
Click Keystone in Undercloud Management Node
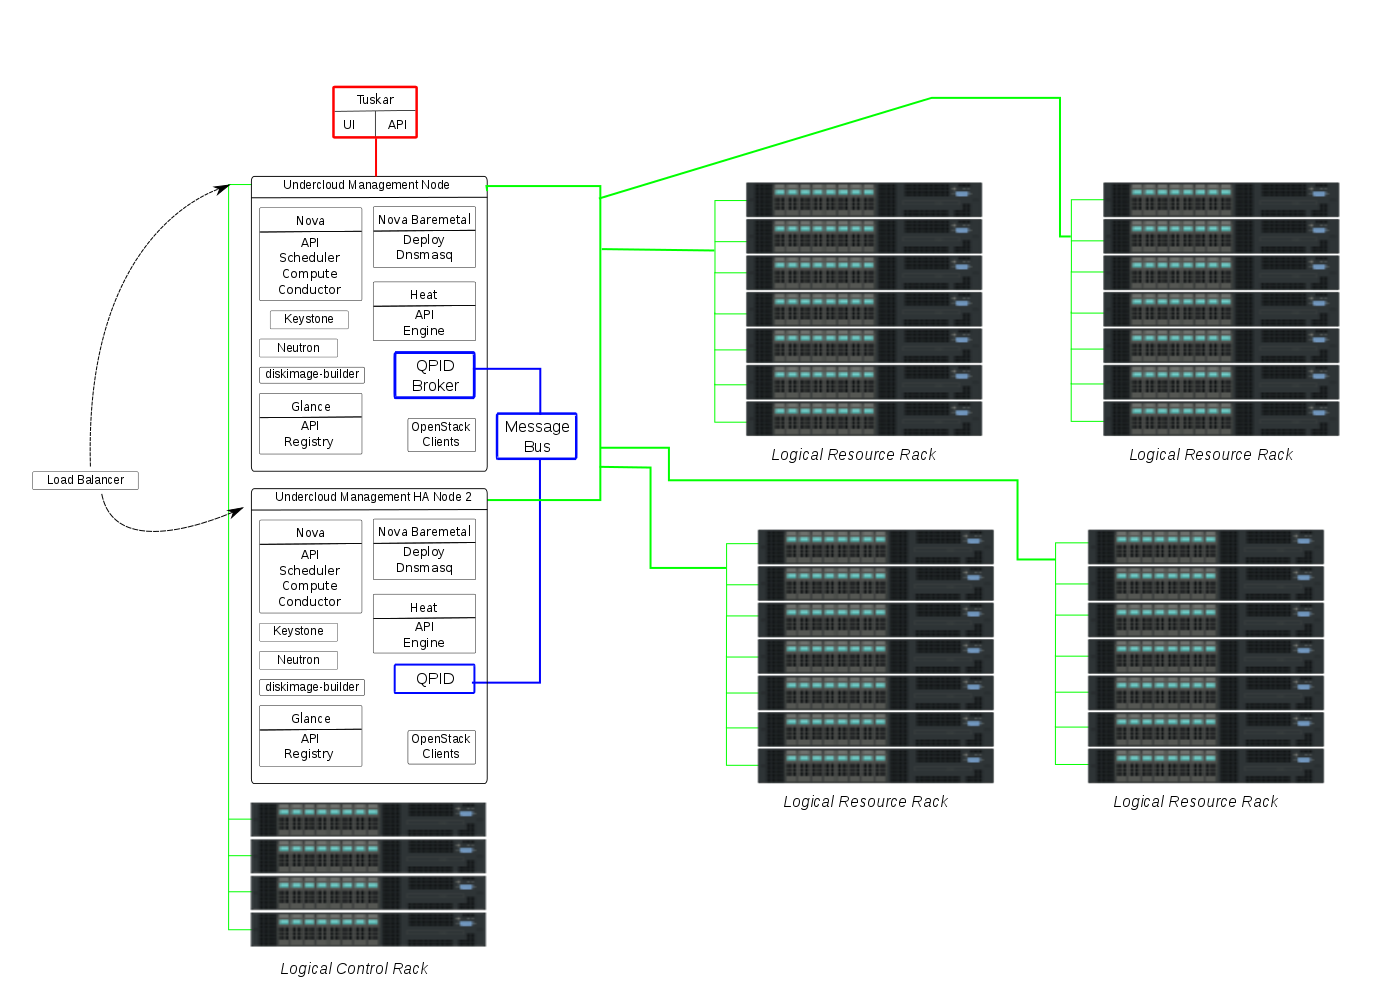[x=309, y=319]
